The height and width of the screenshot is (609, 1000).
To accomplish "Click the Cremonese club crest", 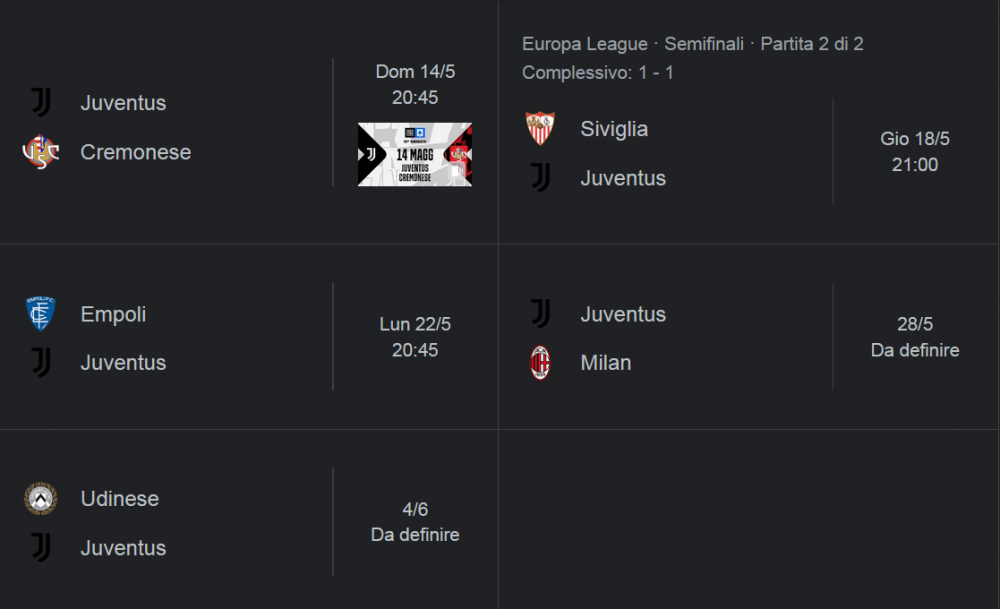I will (41, 152).
